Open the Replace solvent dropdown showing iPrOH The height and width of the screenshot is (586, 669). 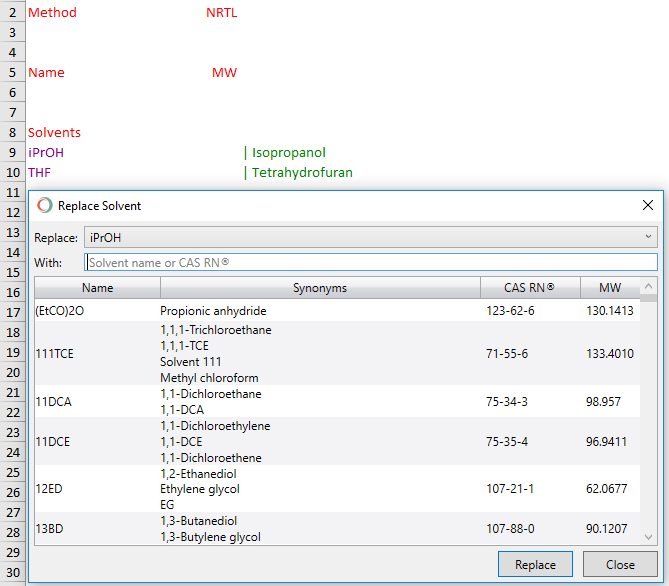click(370, 237)
